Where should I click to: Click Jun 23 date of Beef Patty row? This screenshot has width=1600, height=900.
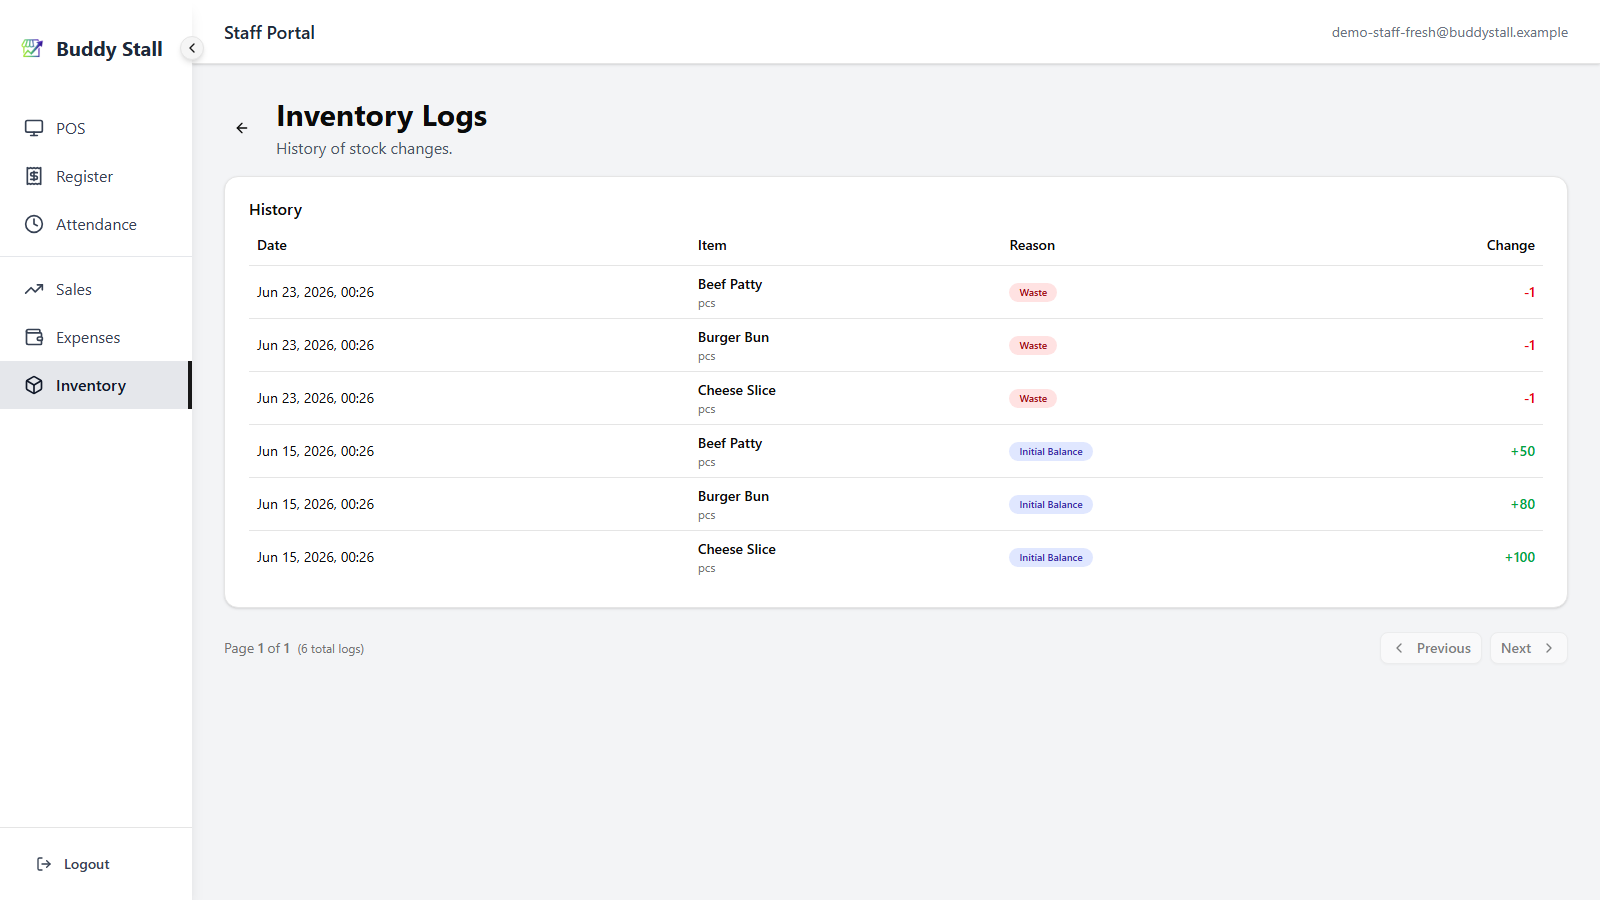point(315,292)
